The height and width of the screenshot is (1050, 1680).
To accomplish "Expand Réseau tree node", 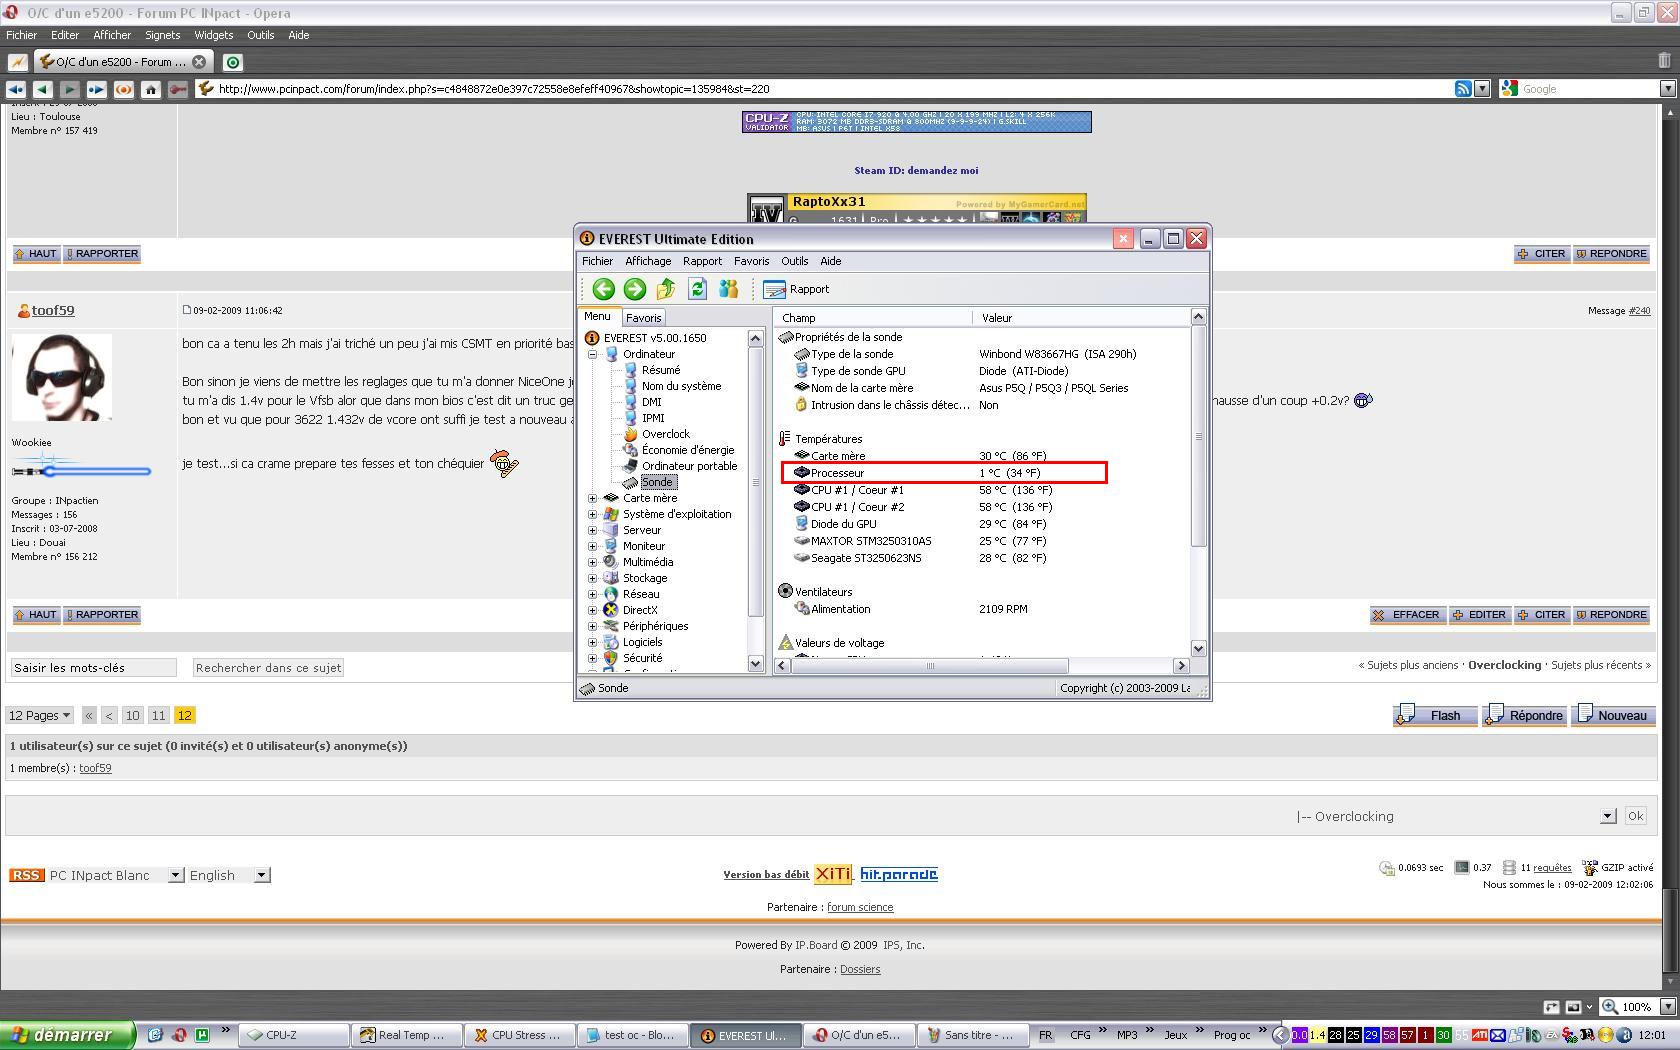I will 592,594.
